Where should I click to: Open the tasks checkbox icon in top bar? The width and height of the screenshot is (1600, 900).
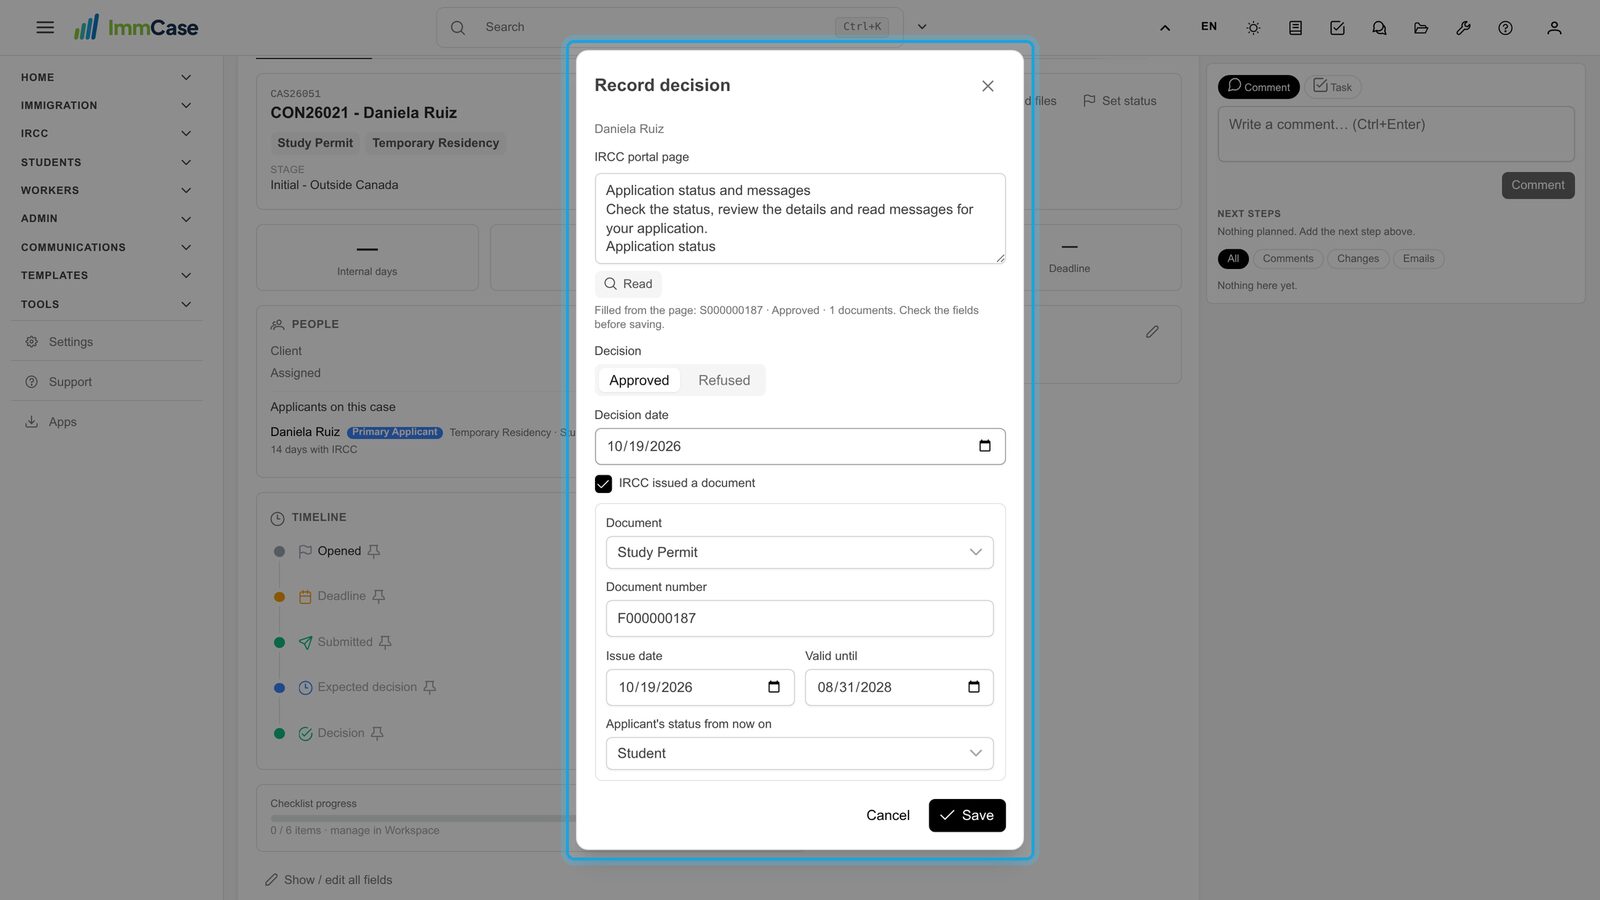click(x=1337, y=28)
